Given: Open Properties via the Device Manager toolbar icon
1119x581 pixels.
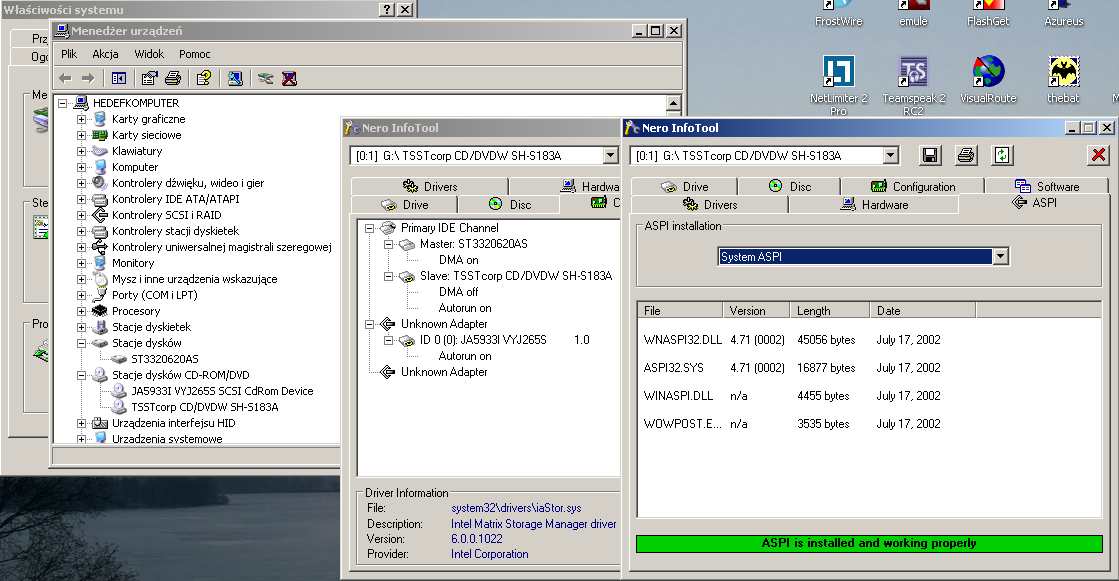Looking at the screenshot, I should [x=149, y=79].
